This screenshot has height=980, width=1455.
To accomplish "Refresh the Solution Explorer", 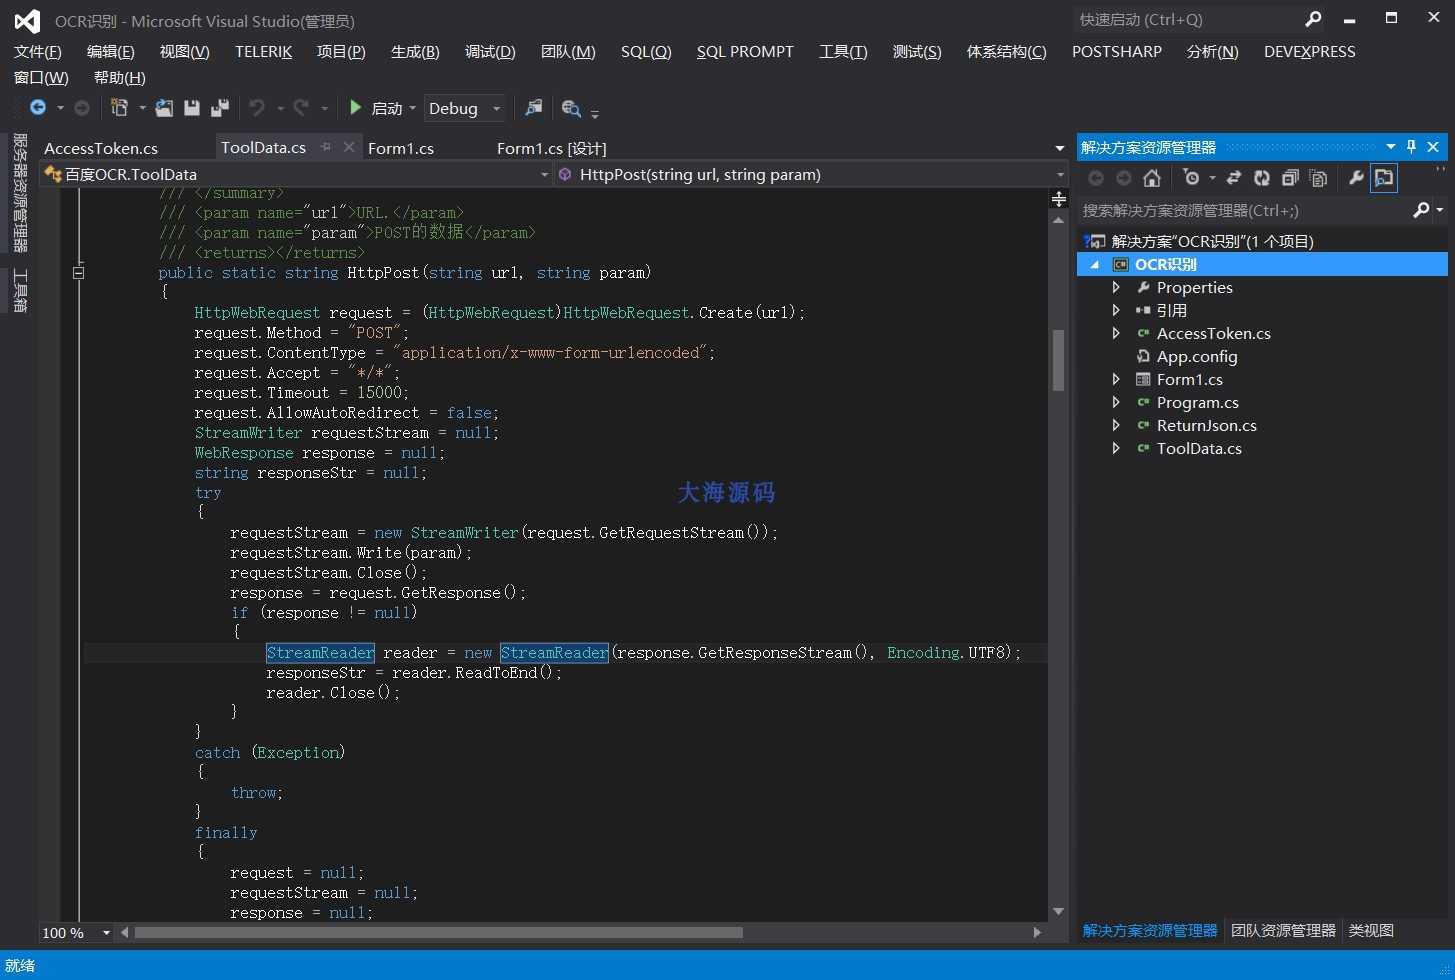I will point(1262,178).
